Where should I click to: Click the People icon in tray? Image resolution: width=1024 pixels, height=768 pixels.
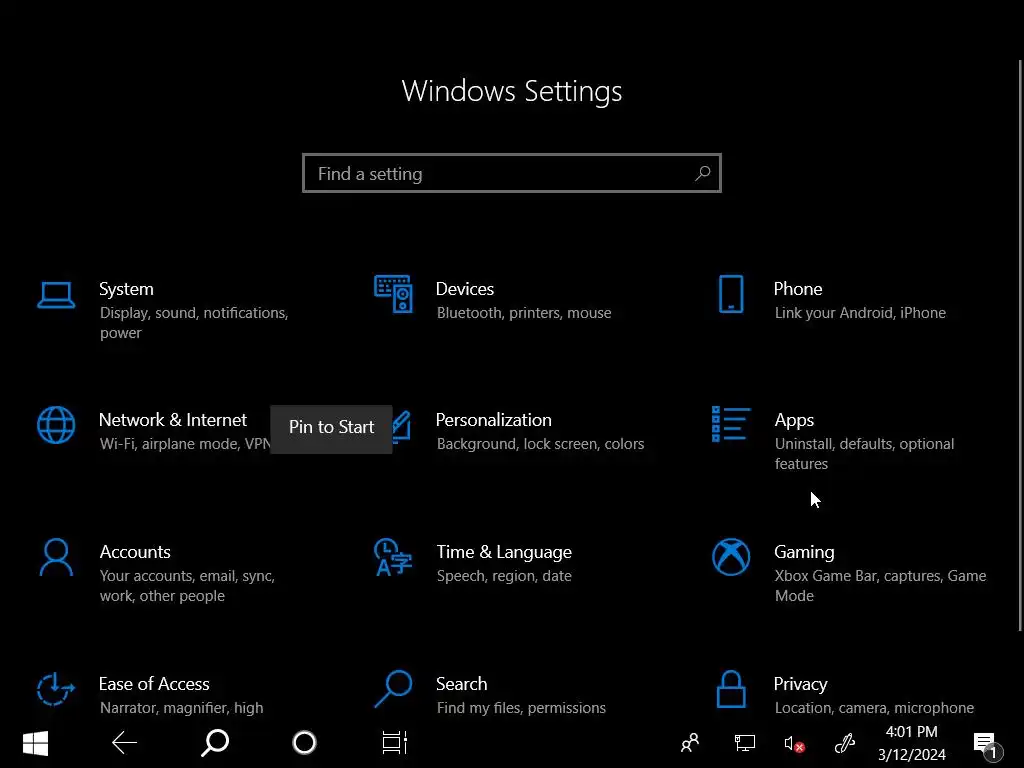[690, 743]
